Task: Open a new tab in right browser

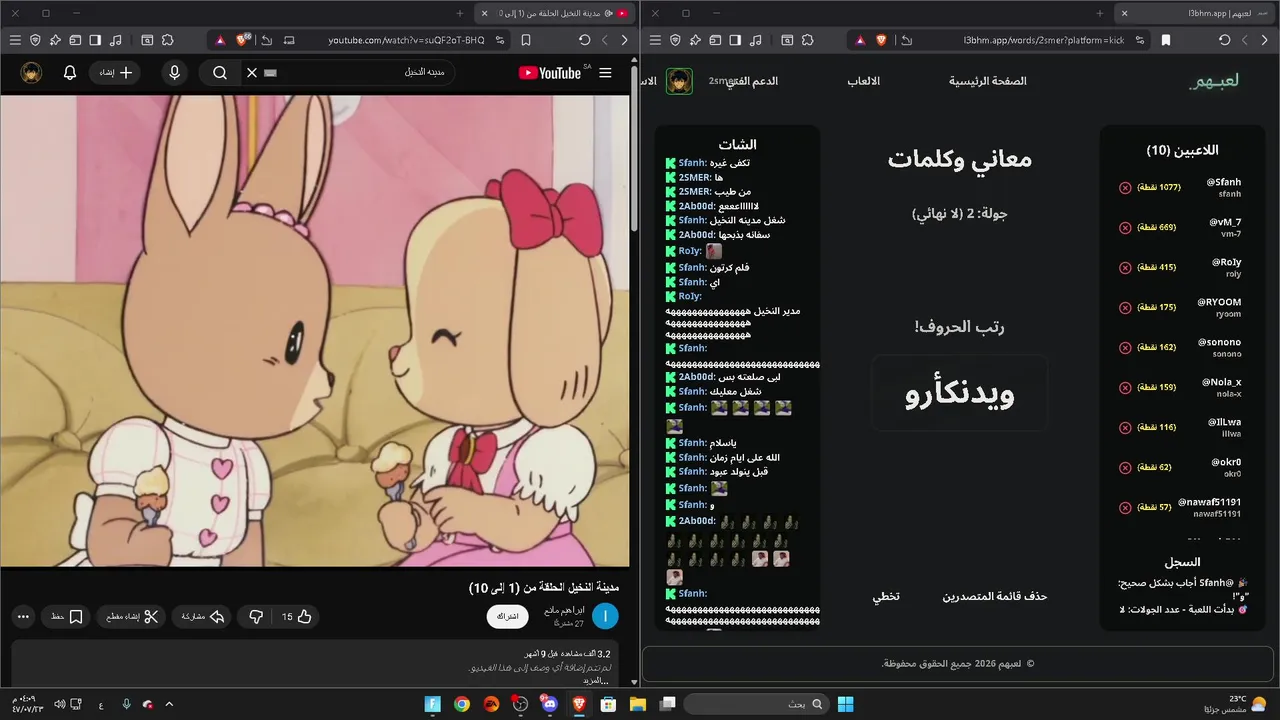Action: 1100,13
